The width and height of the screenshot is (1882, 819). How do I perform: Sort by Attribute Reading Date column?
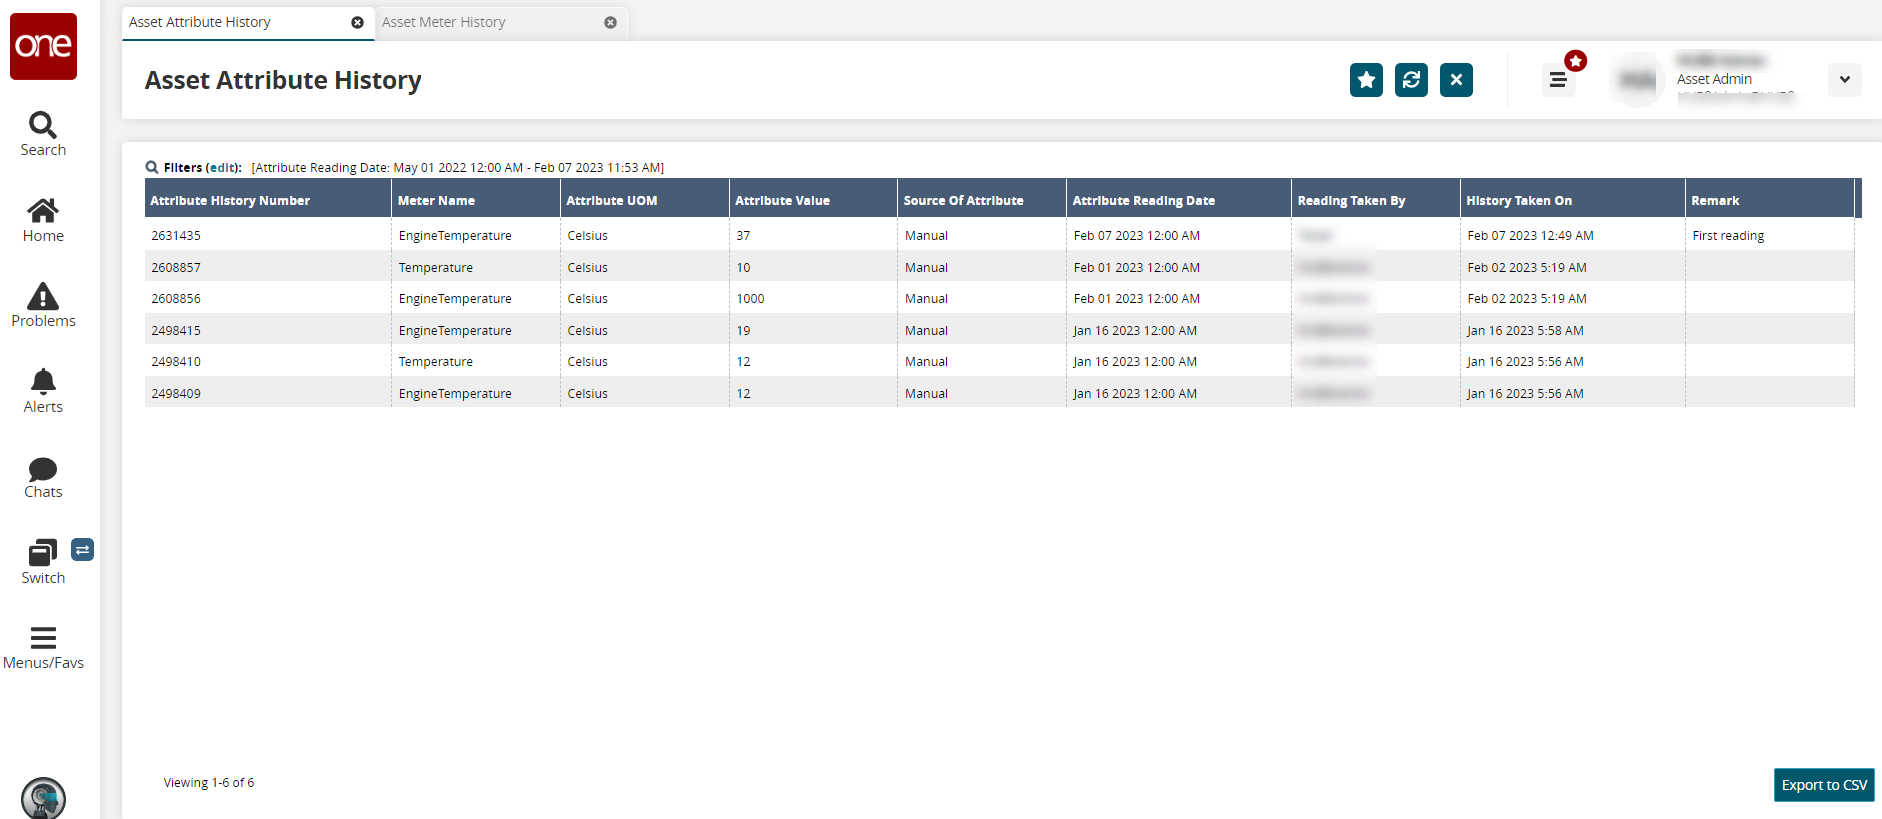click(1143, 201)
